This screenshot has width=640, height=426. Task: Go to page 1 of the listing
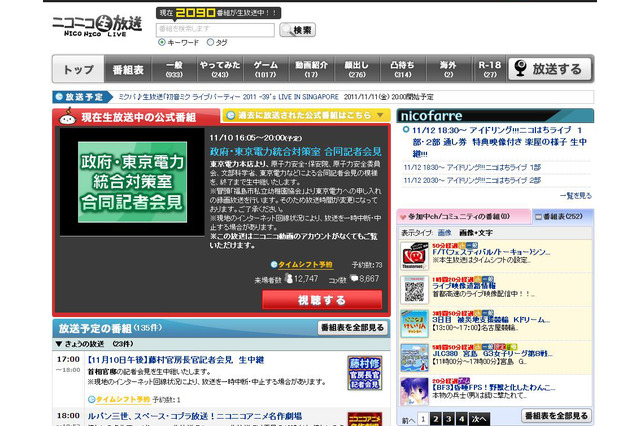(423, 419)
